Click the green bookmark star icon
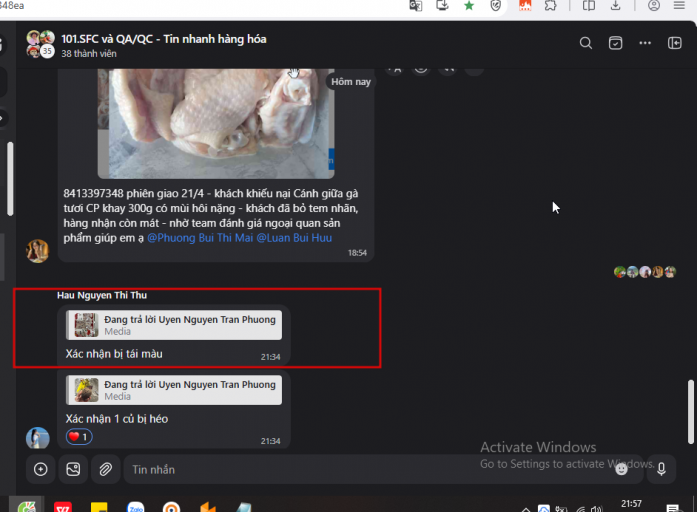The width and height of the screenshot is (697, 512). 469,6
